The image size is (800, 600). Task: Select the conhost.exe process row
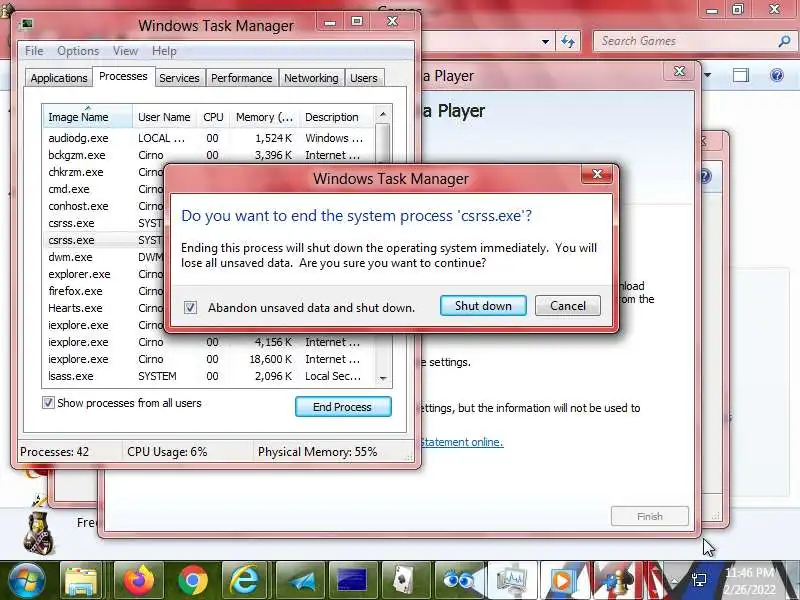(104, 206)
